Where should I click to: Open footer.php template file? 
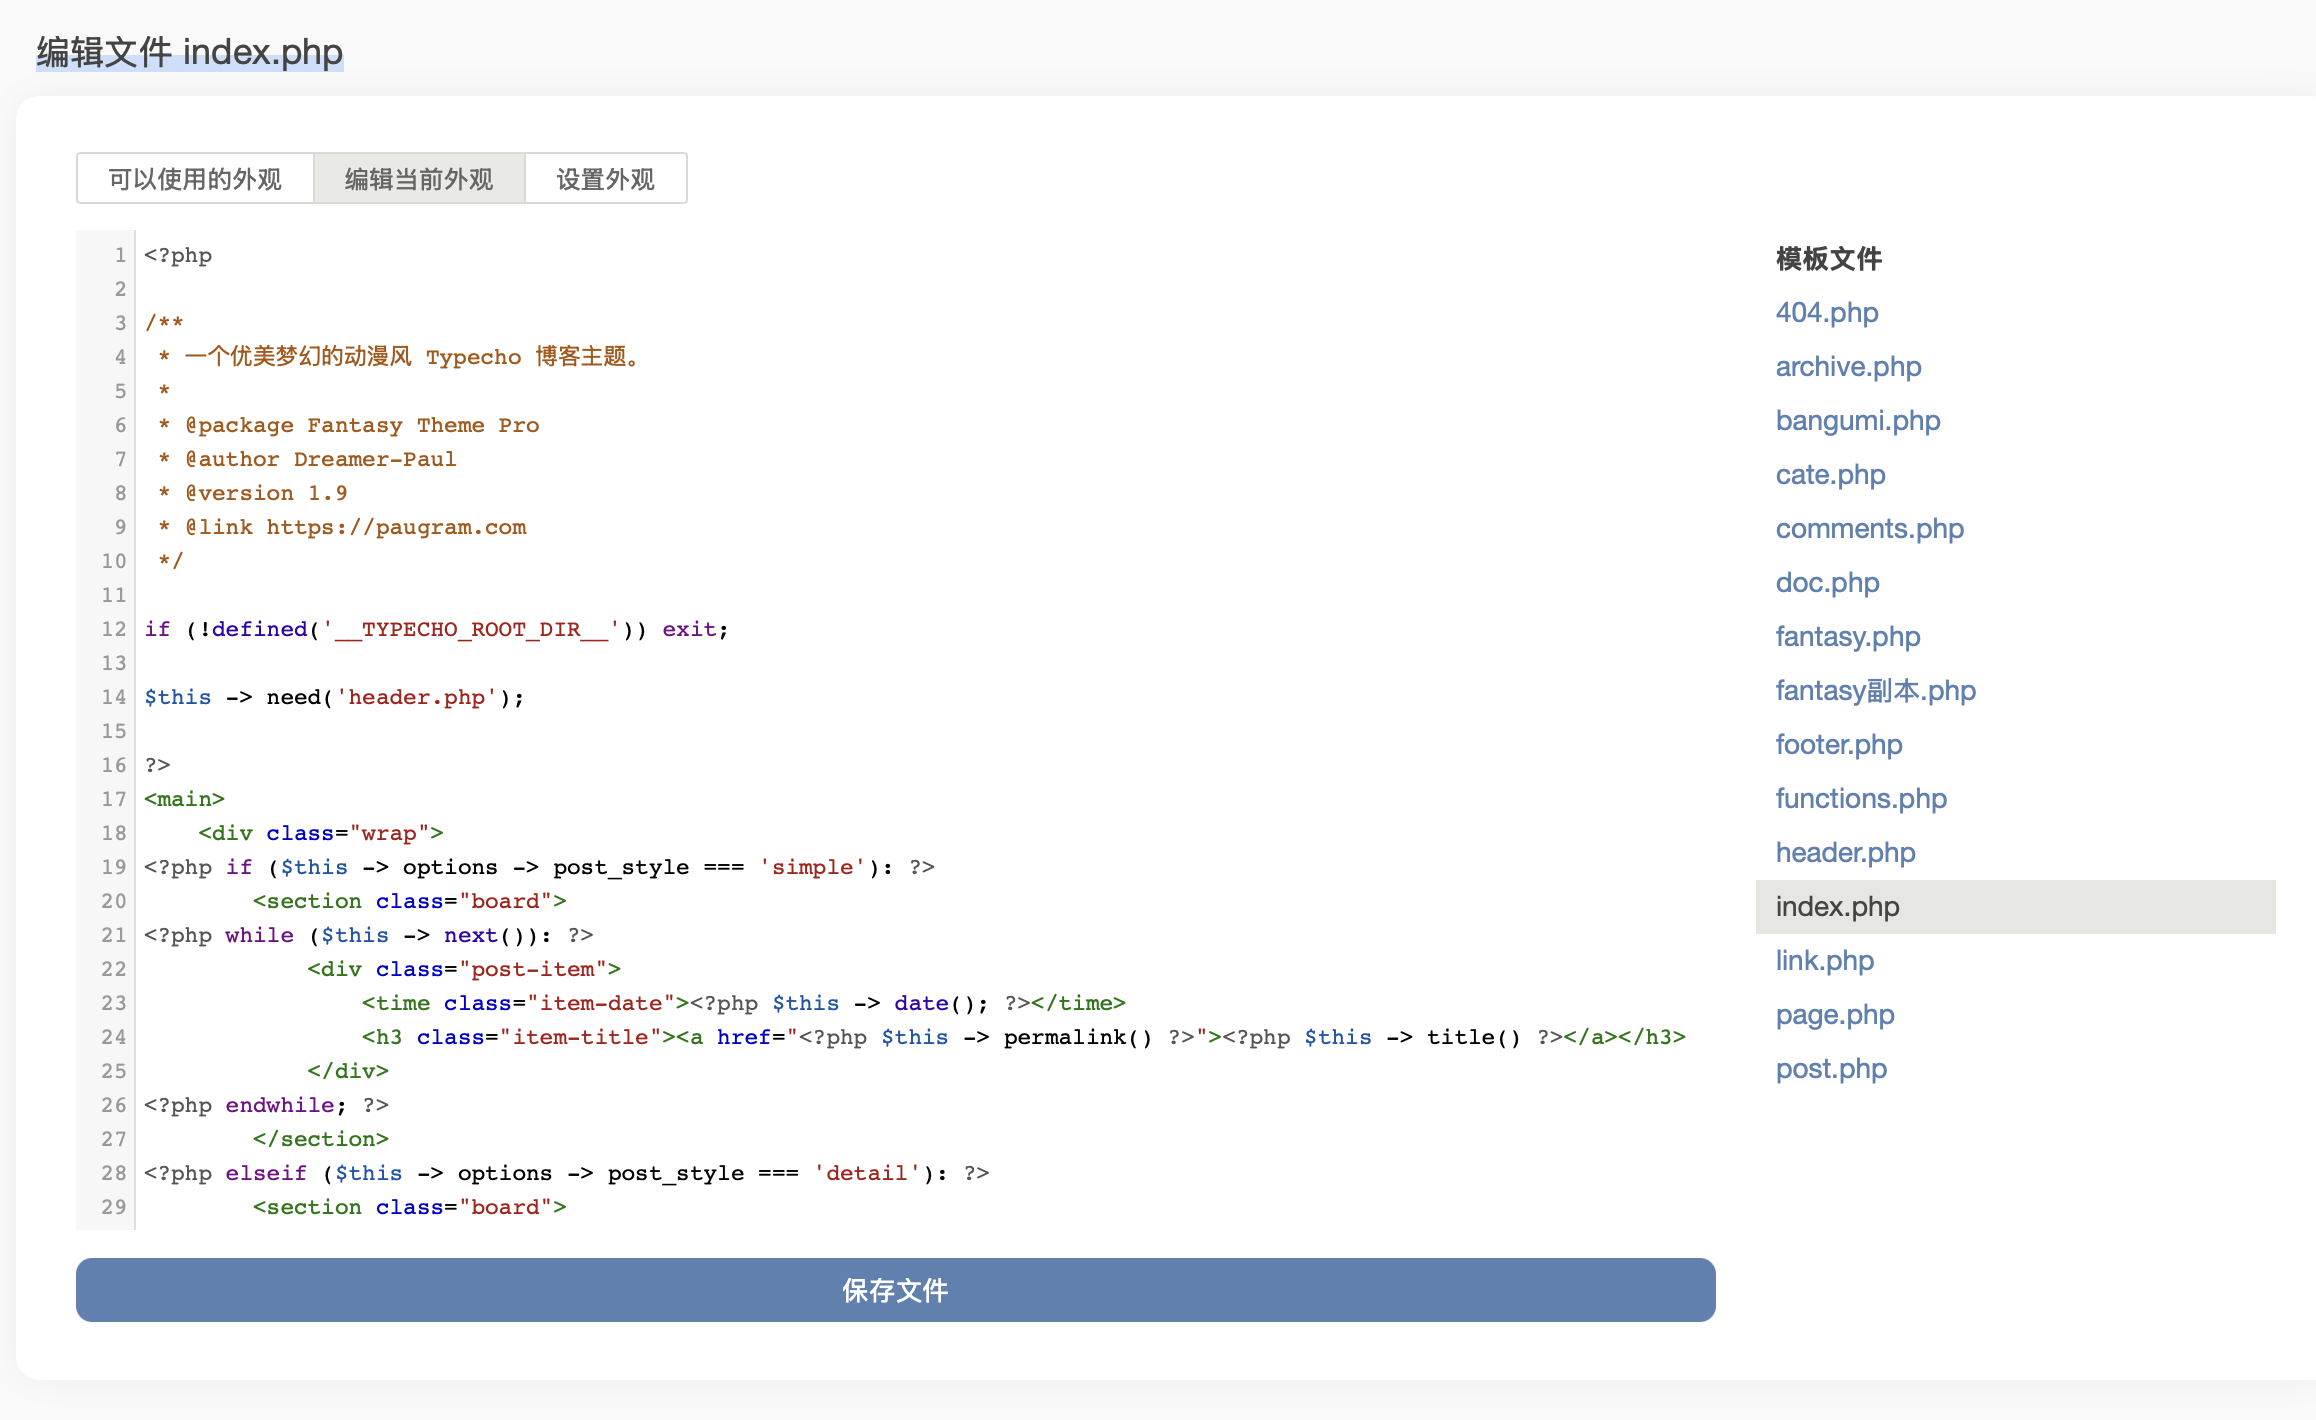tap(1839, 745)
